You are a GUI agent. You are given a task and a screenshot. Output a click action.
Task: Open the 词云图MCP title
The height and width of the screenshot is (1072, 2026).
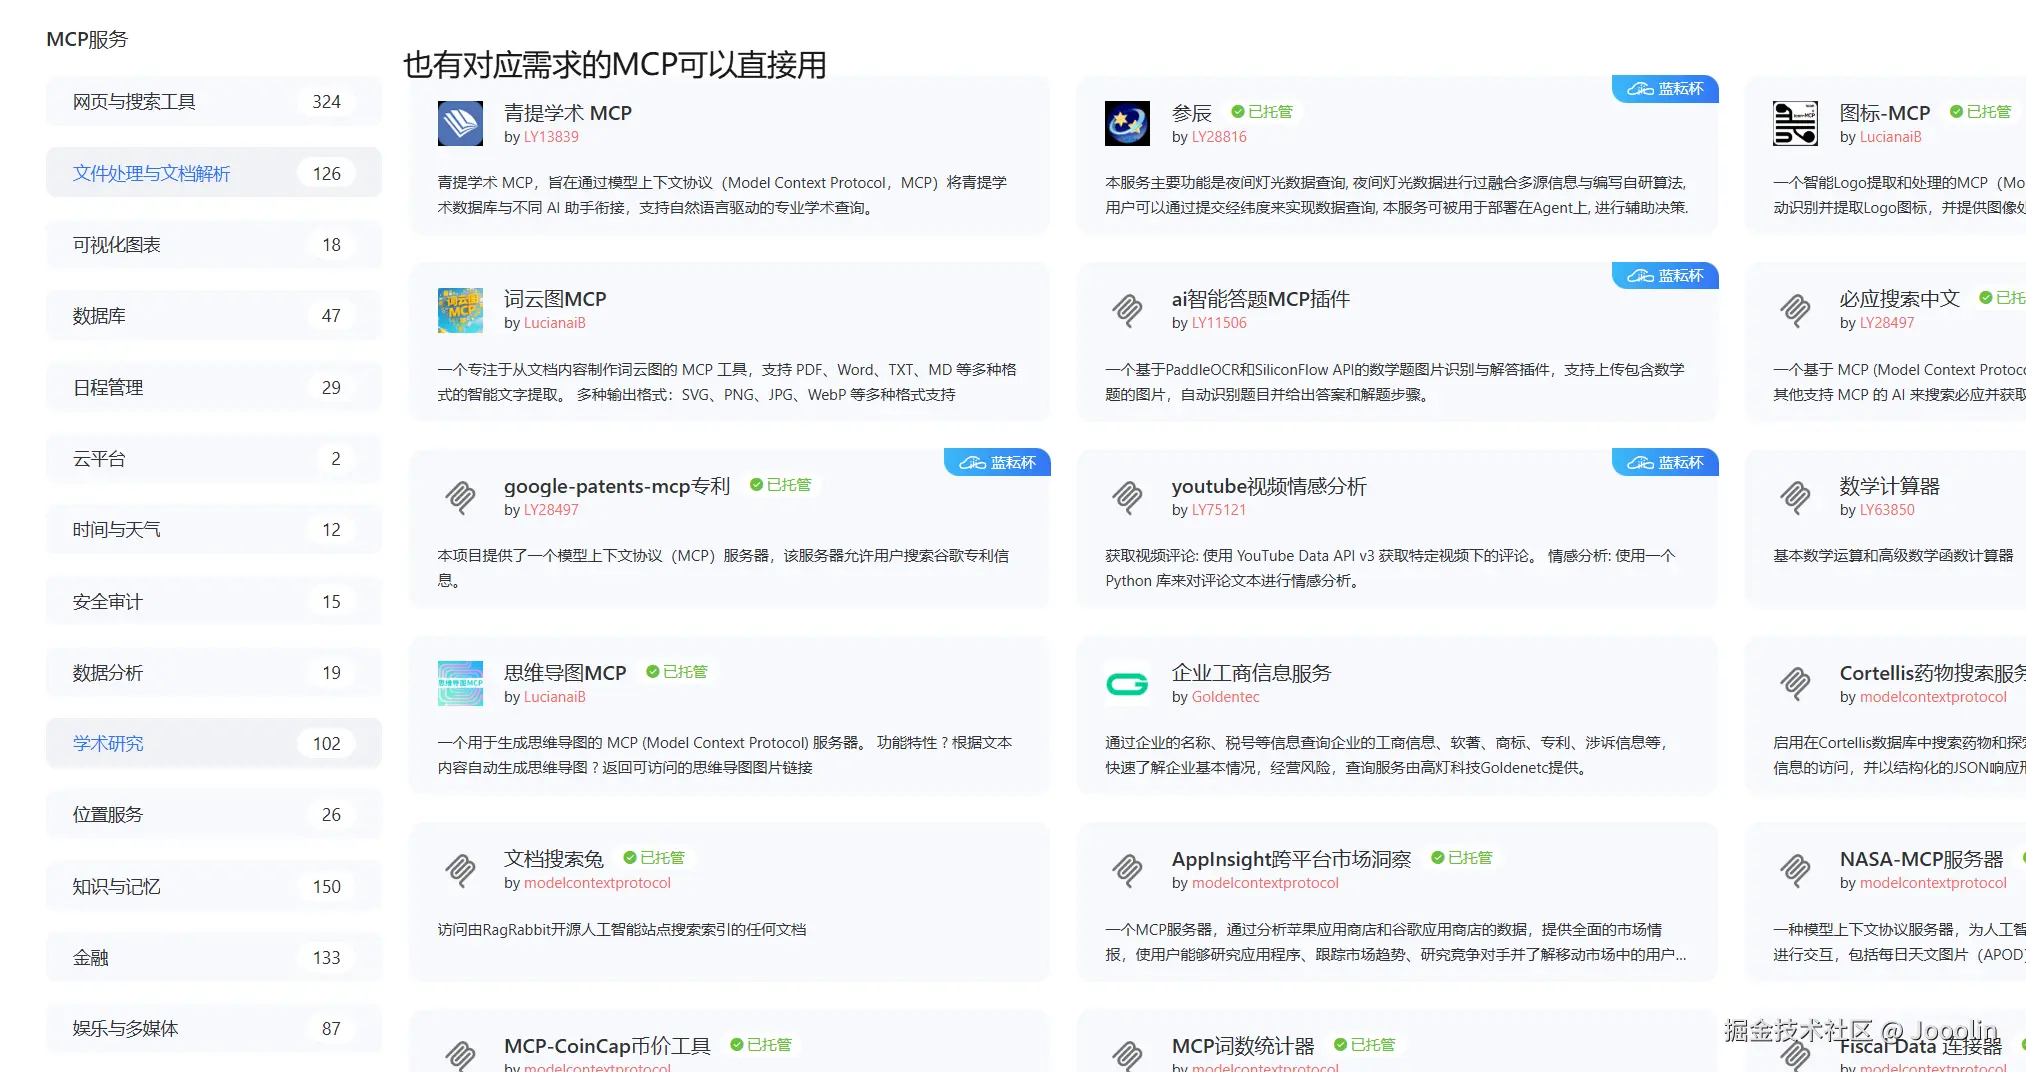[555, 299]
